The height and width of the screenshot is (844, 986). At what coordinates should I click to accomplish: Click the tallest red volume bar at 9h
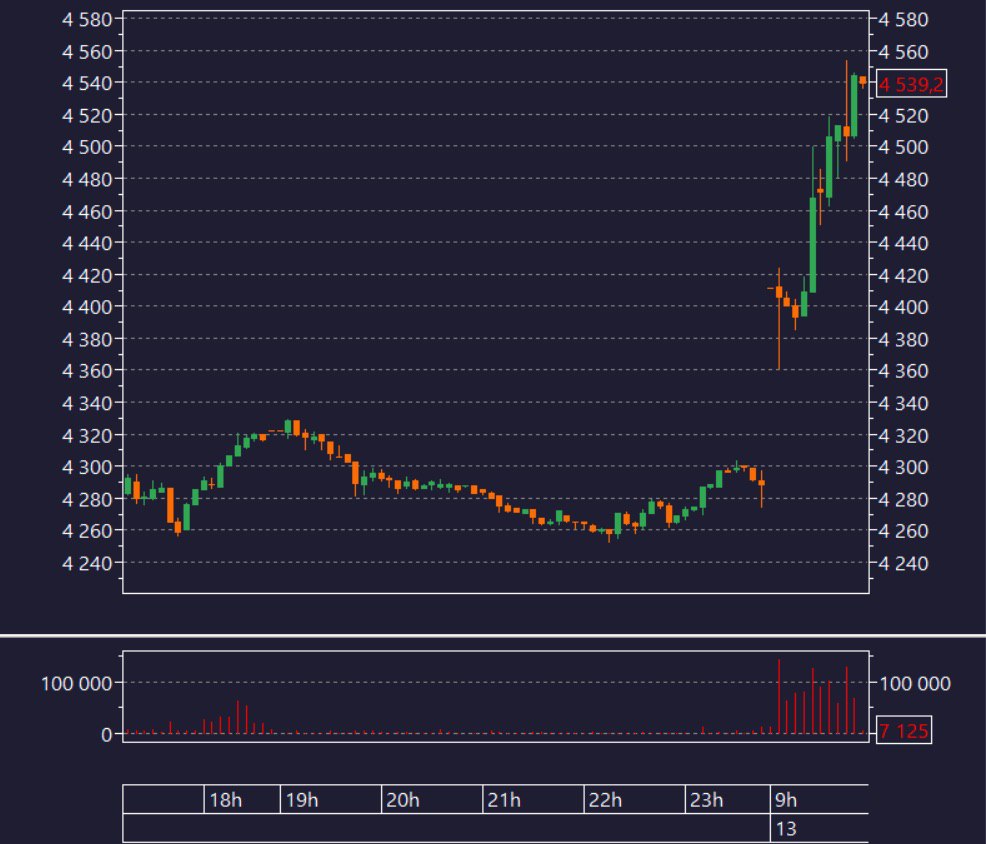[778, 696]
